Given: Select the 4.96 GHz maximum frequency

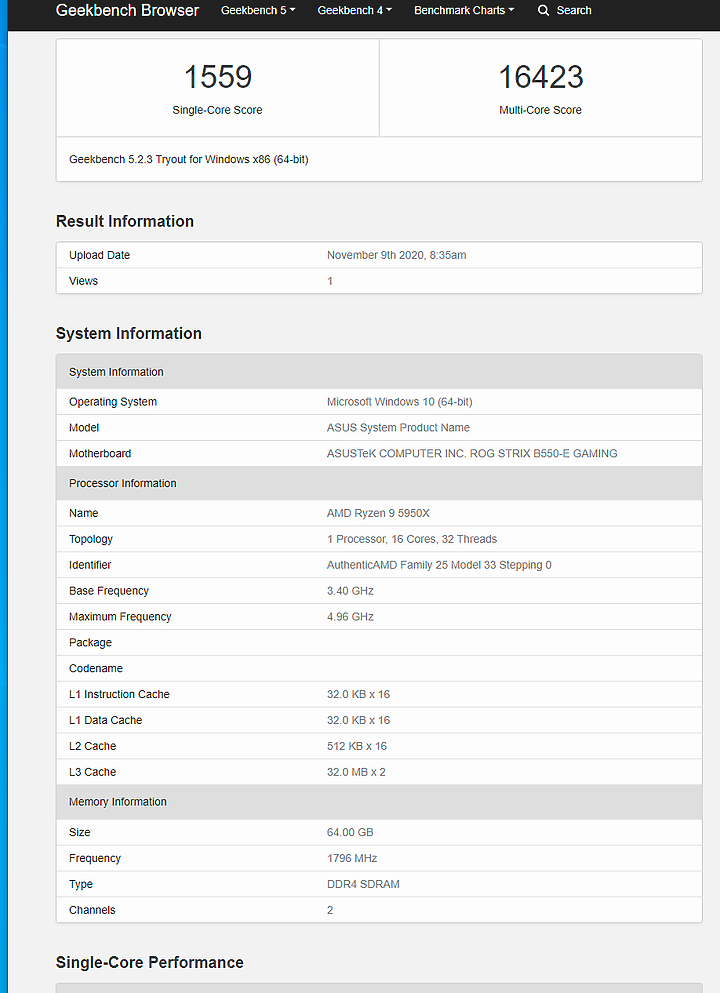Looking at the screenshot, I should (350, 617).
